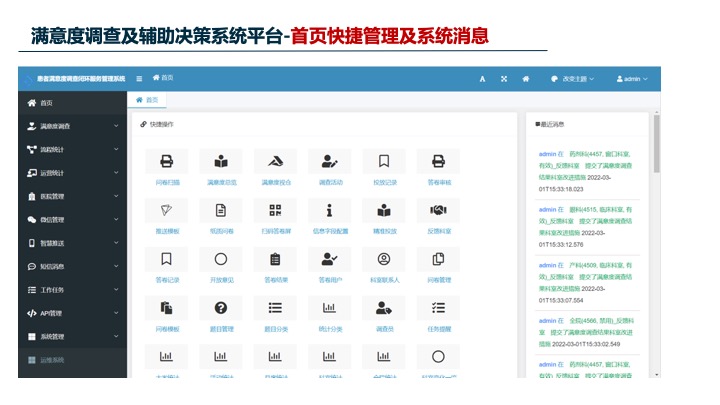The image size is (720, 405).
Task: Open the 投放记录 bookmark shortcut
Action: (x=384, y=162)
